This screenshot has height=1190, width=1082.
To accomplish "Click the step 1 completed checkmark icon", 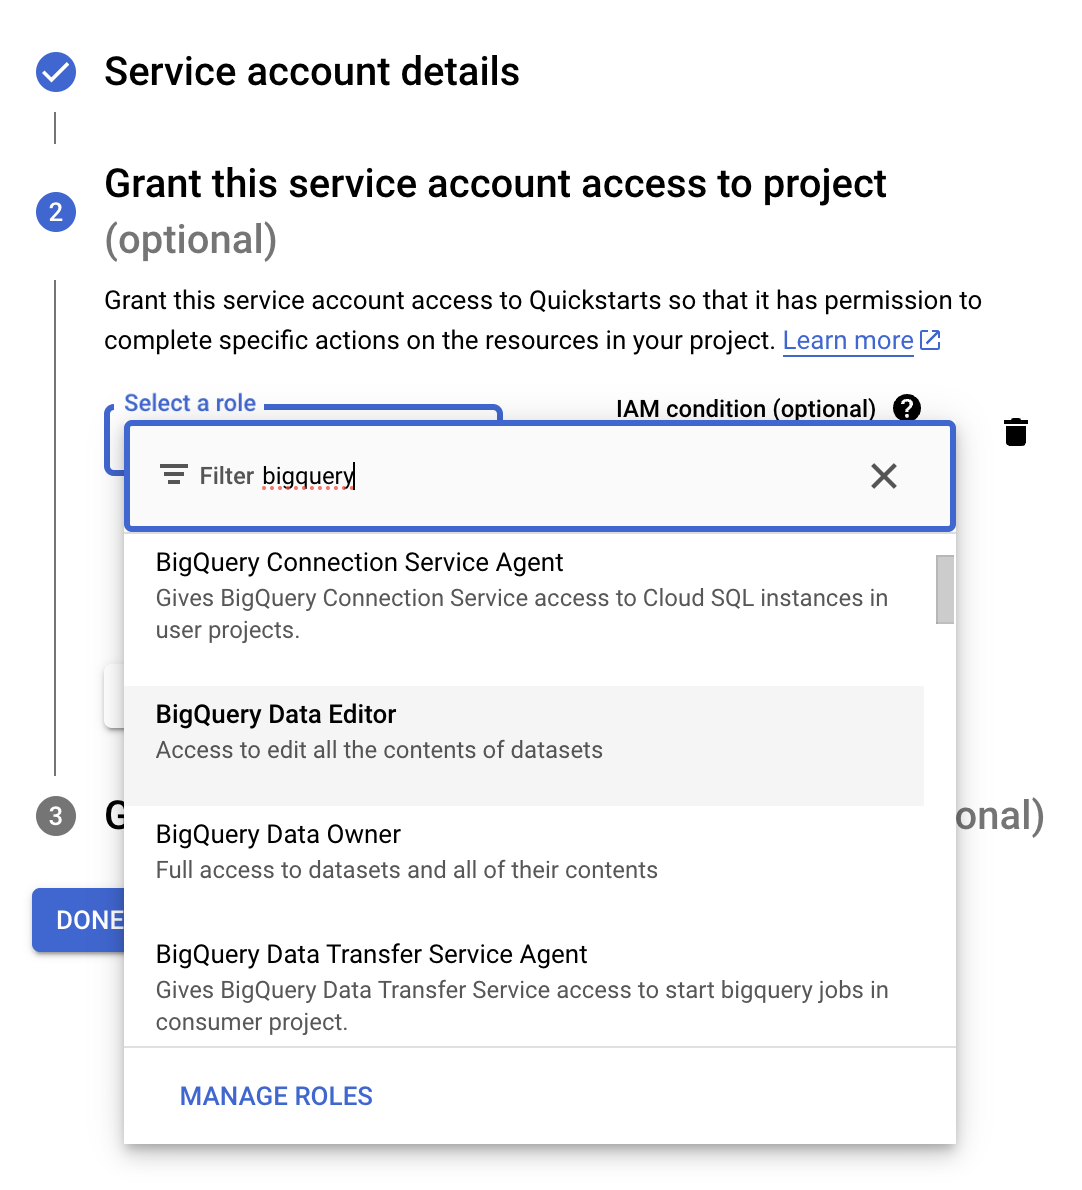I will coord(55,71).
